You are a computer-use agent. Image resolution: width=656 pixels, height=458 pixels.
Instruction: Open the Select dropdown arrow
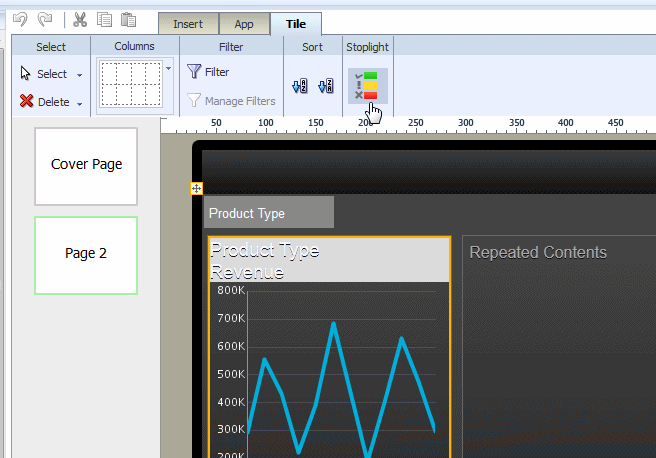tap(79, 75)
